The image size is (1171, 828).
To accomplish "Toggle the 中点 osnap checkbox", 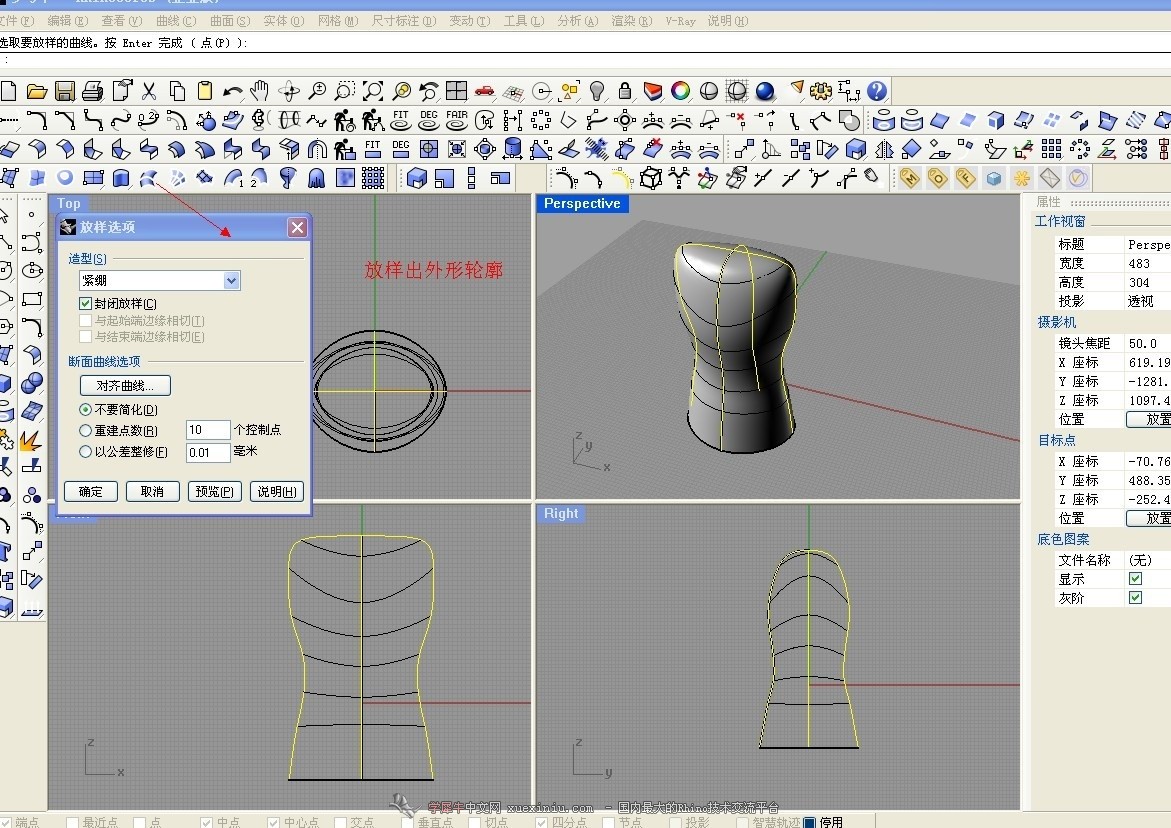I will 207,822.
